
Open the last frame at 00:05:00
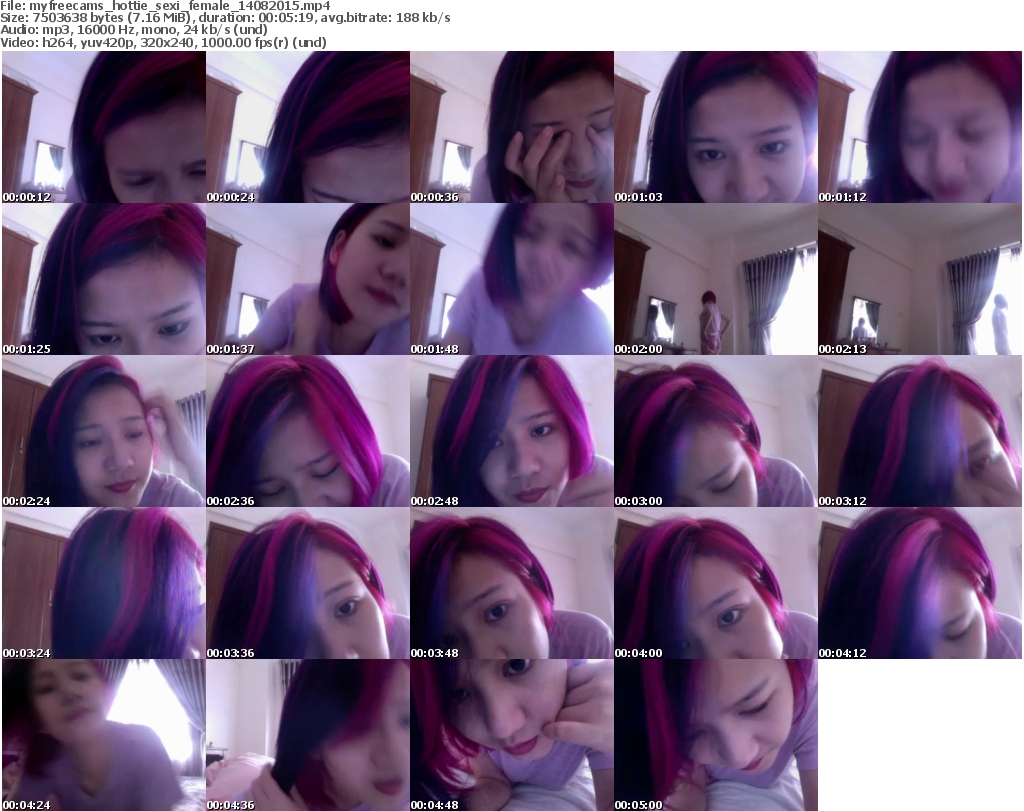point(716,735)
